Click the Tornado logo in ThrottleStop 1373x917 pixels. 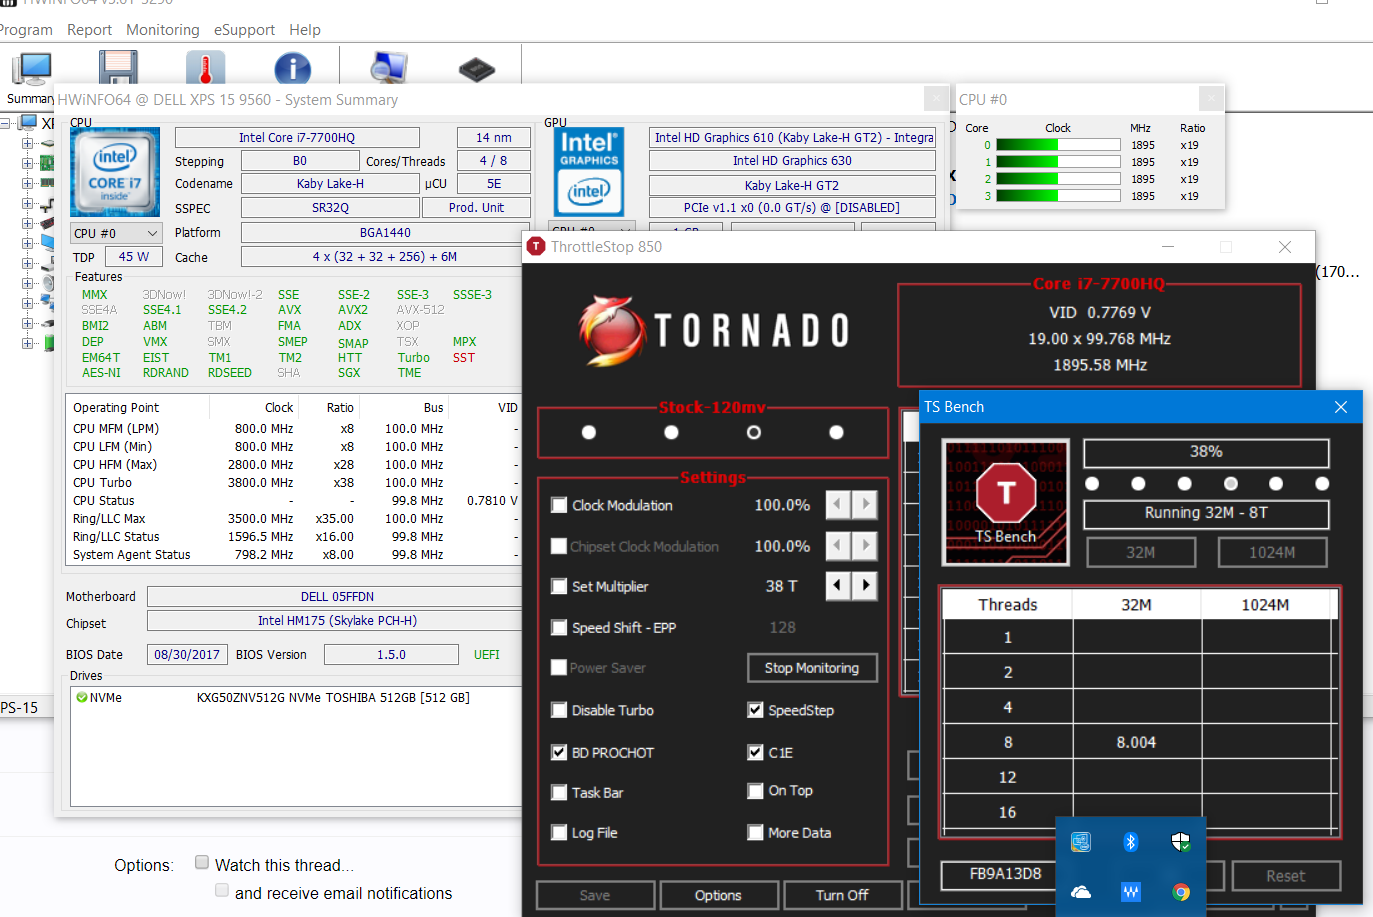pos(714,331)
